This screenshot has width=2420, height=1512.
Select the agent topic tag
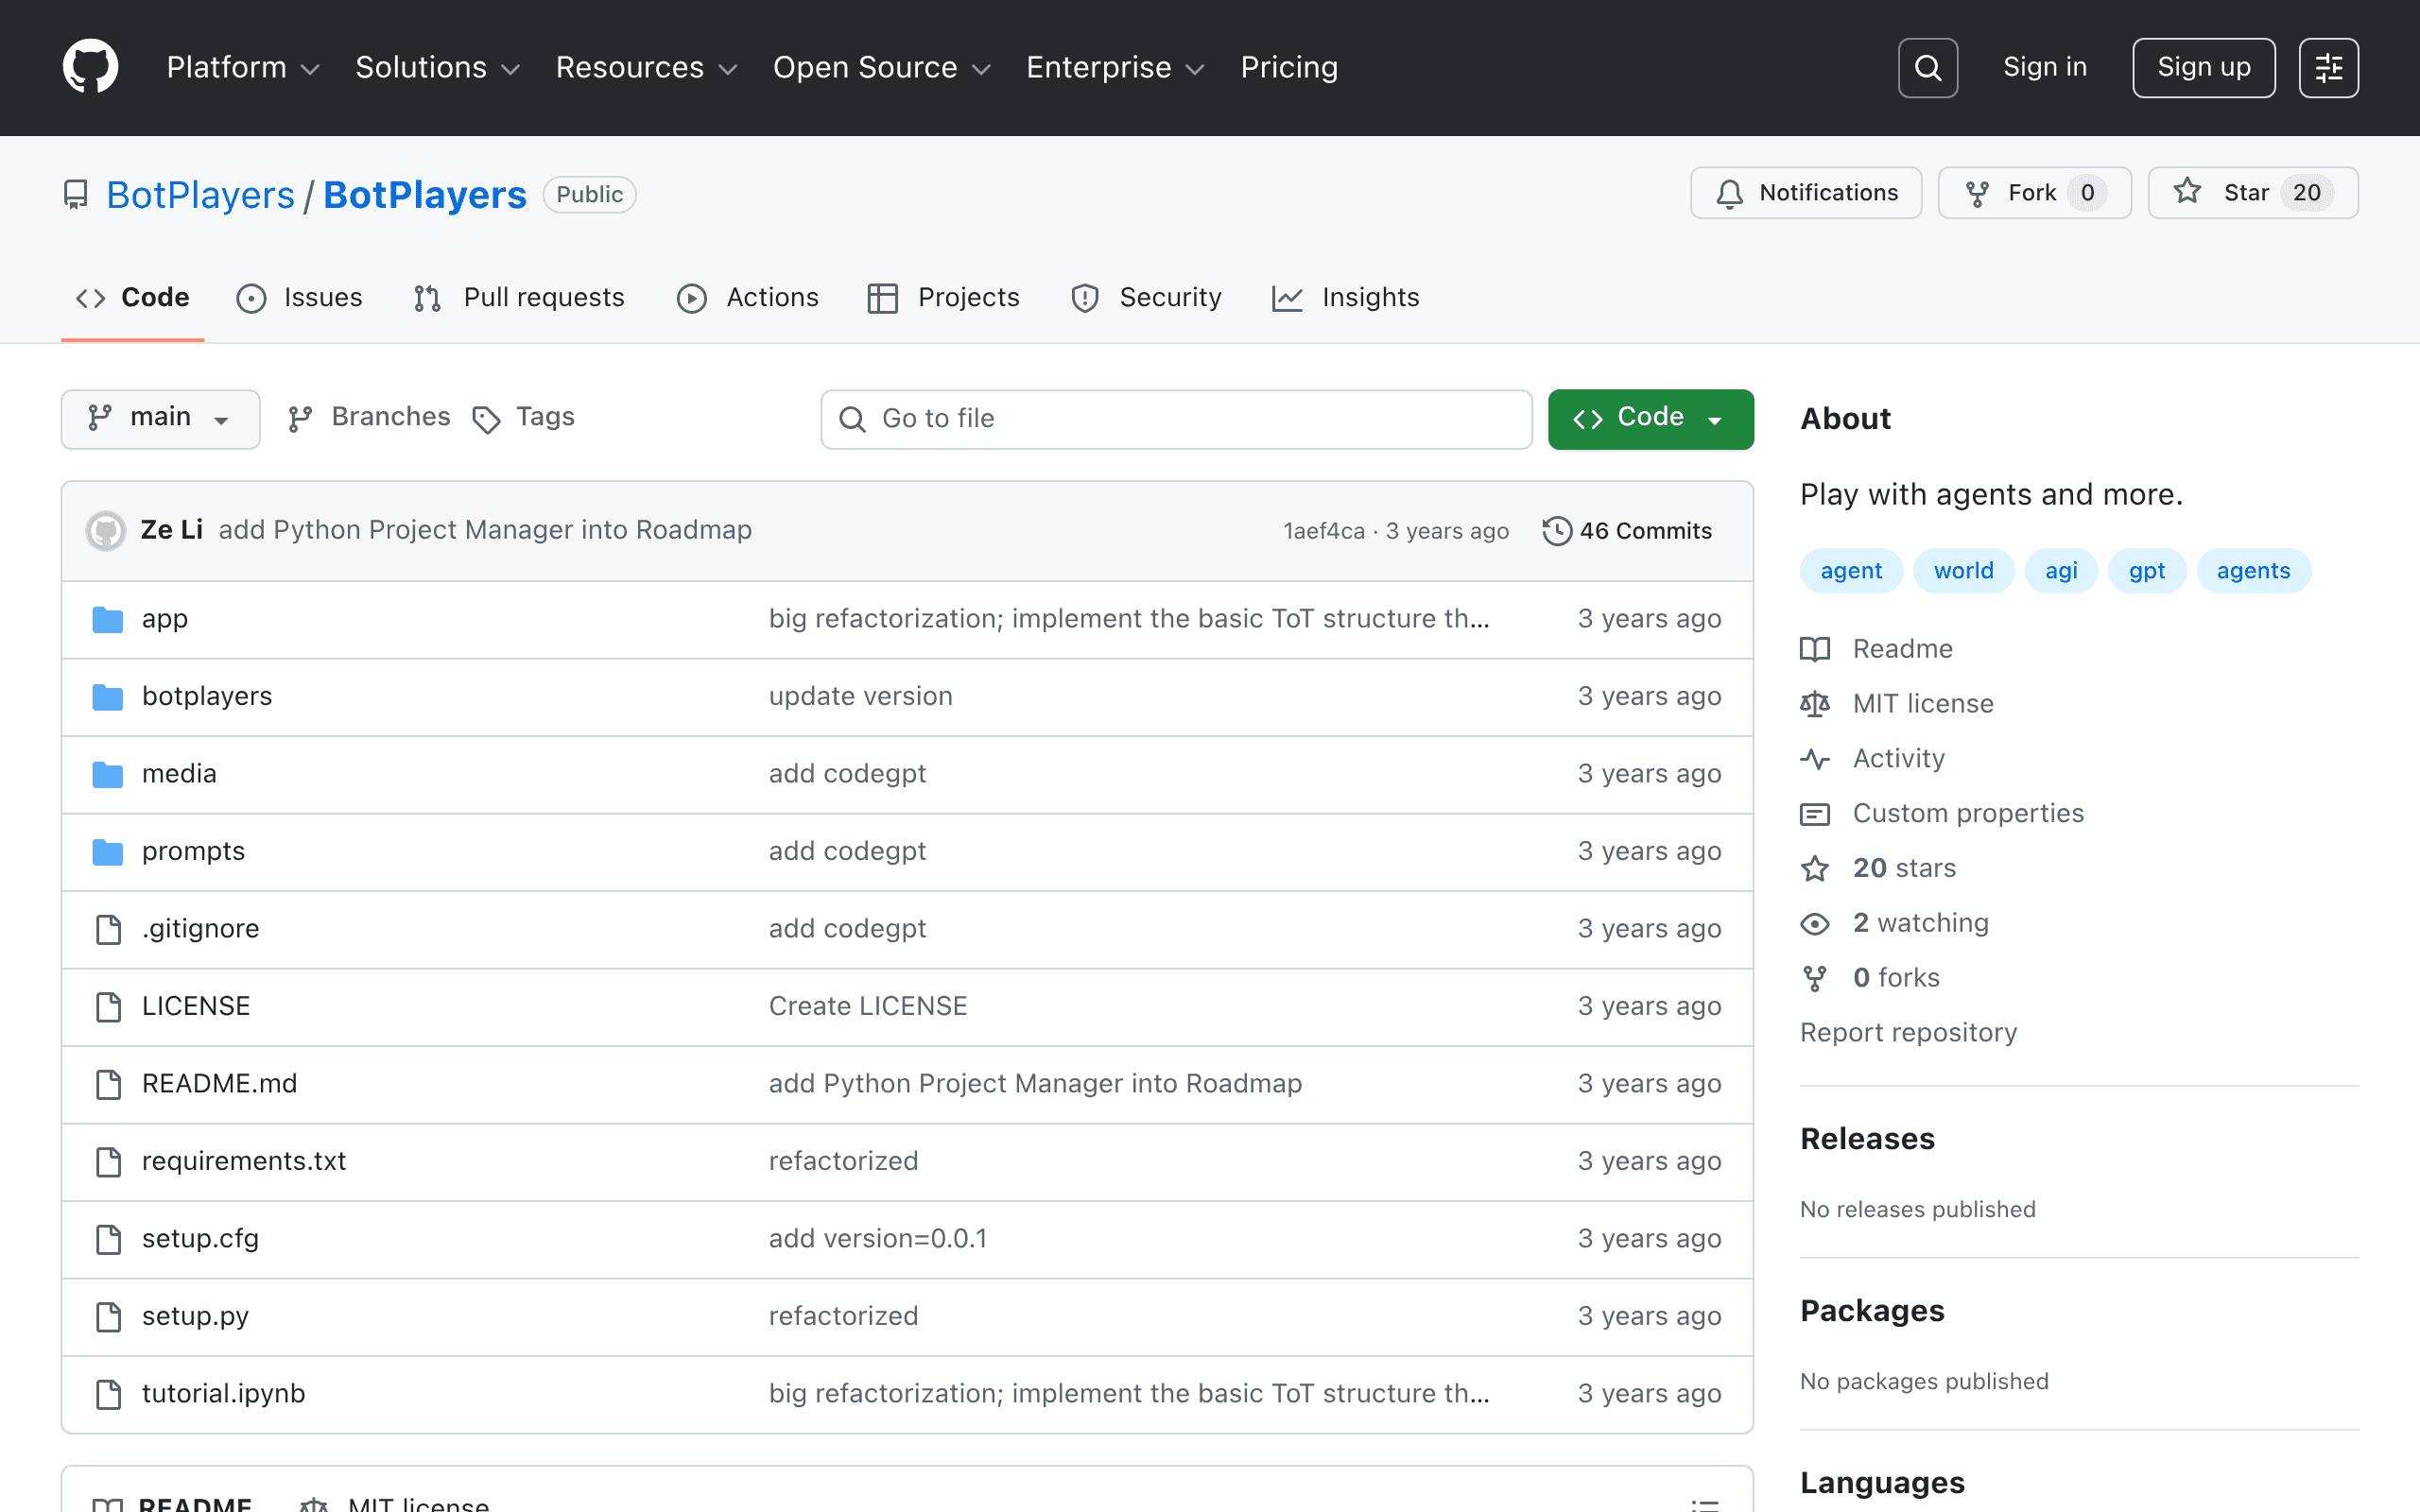click(x=1851, y=571)
